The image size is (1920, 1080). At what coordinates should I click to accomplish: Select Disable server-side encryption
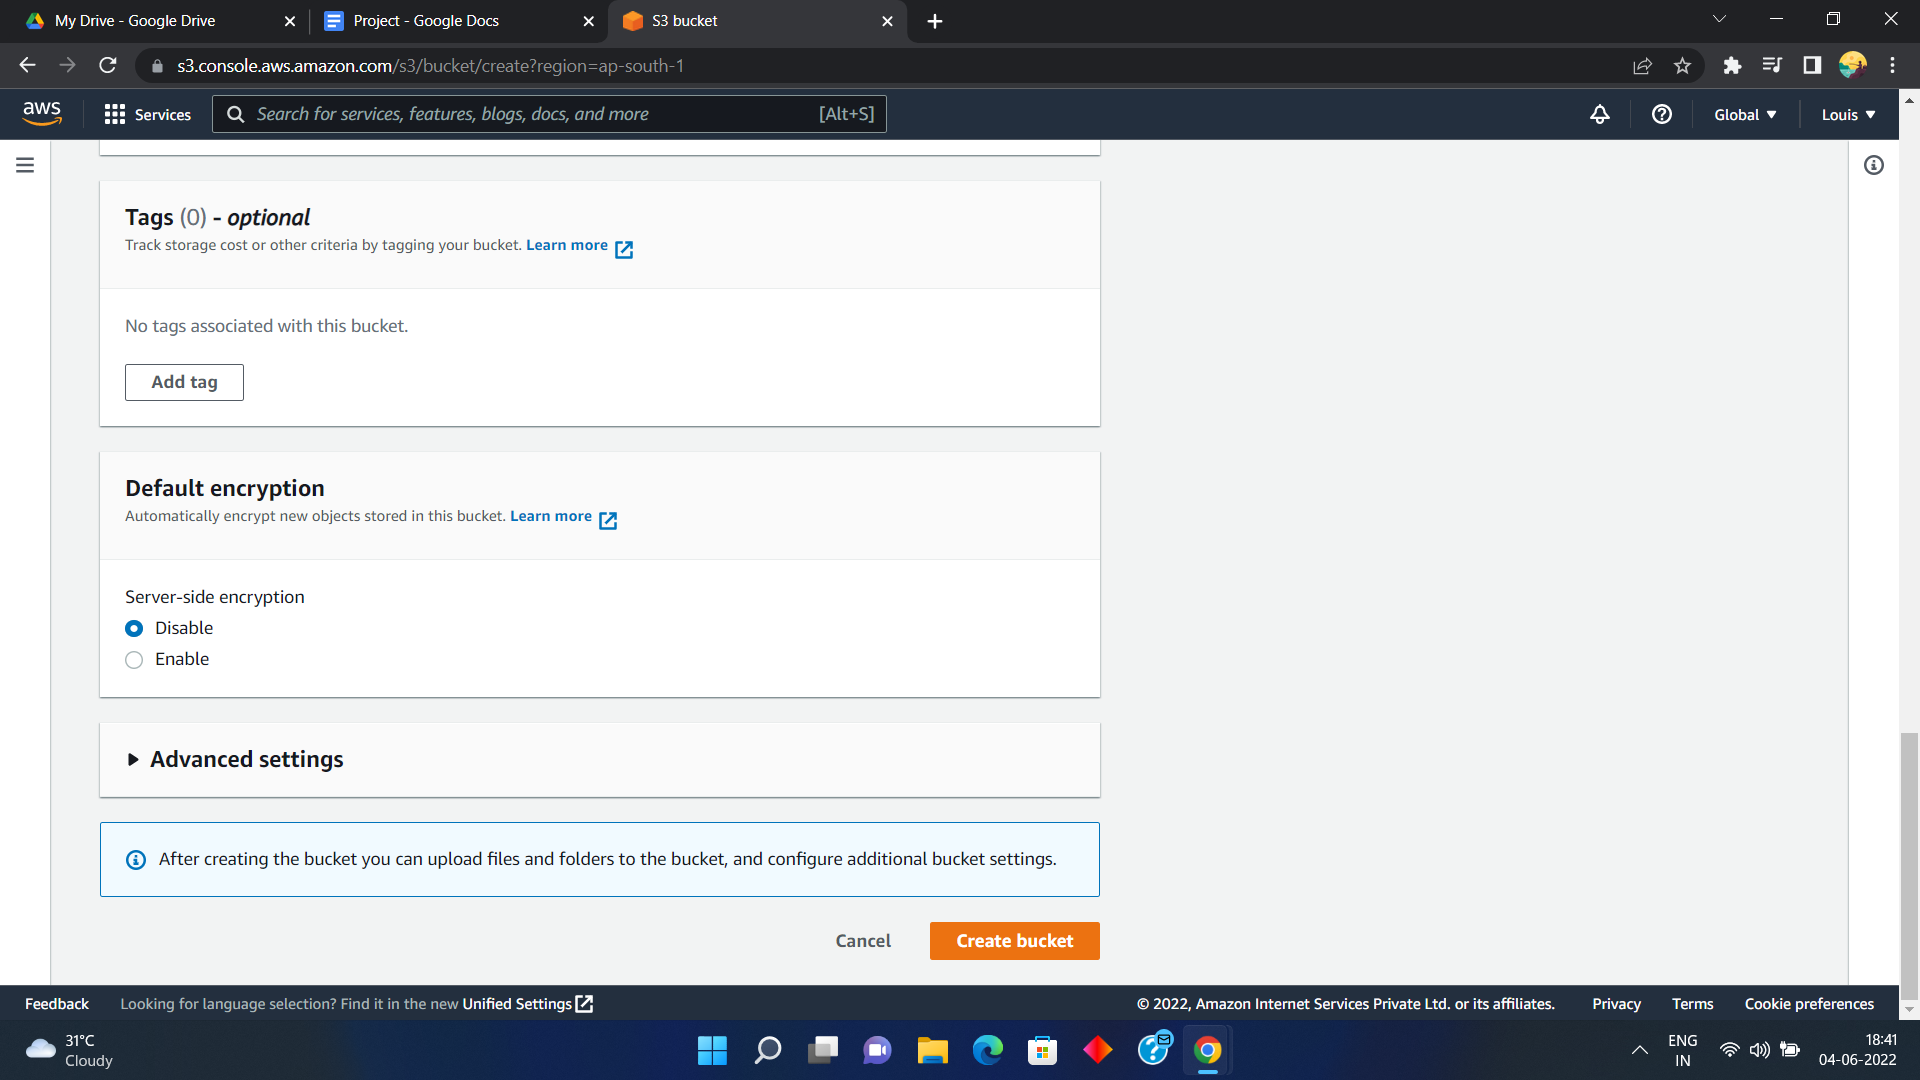click(x=134, y=628)
